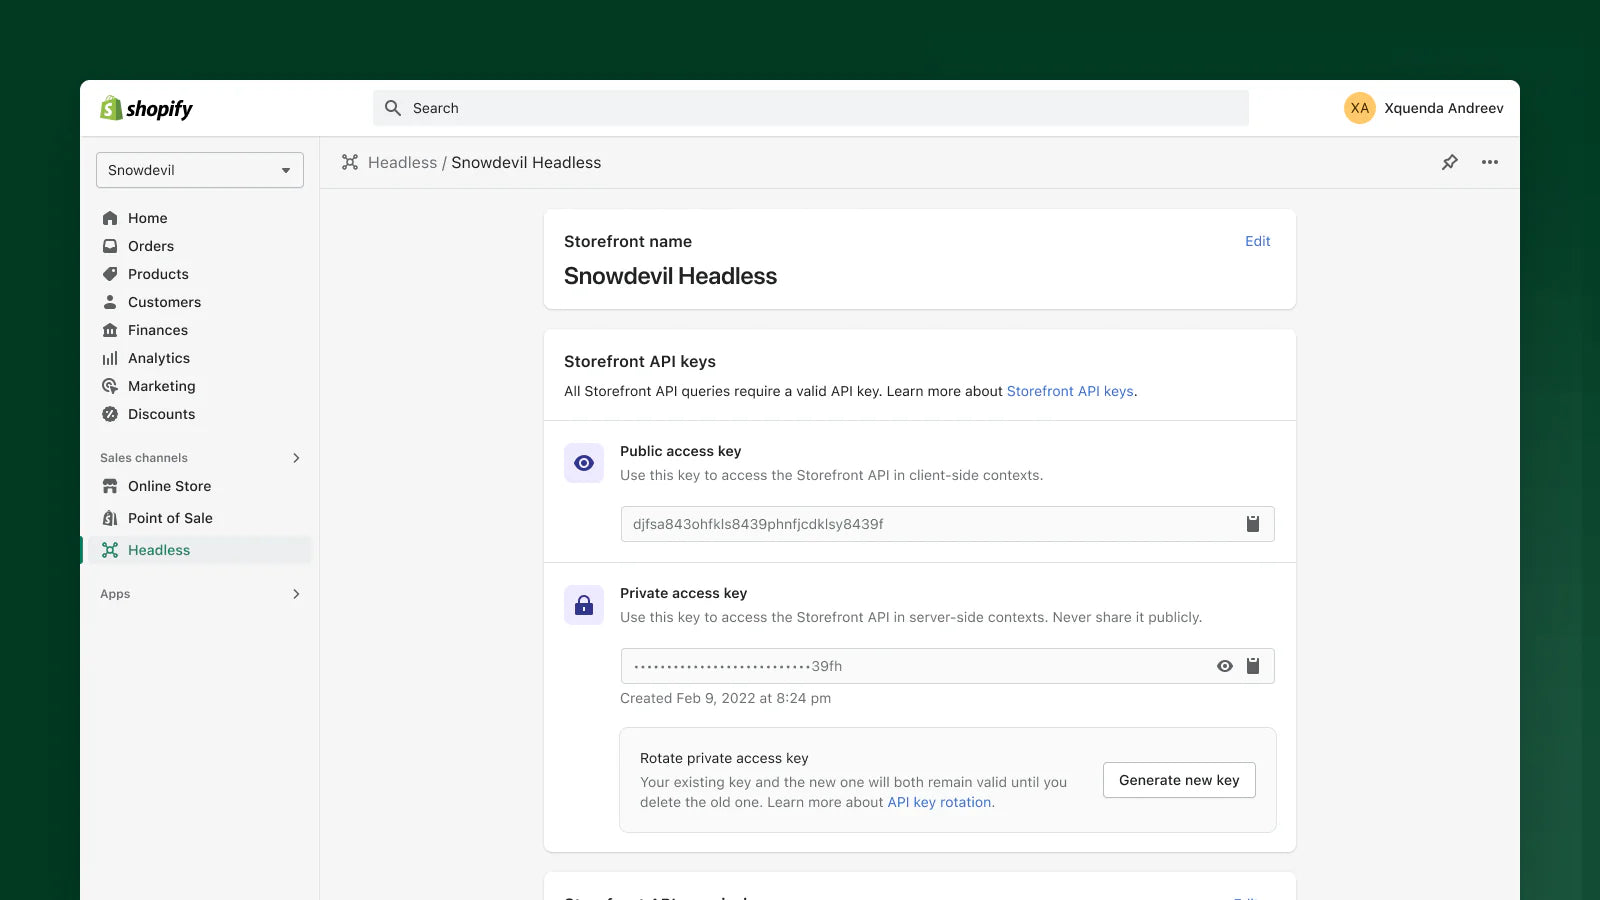The image size is (1600, 900).
Task: Expand the Sales channels section chevron
Action: (296, 458)
